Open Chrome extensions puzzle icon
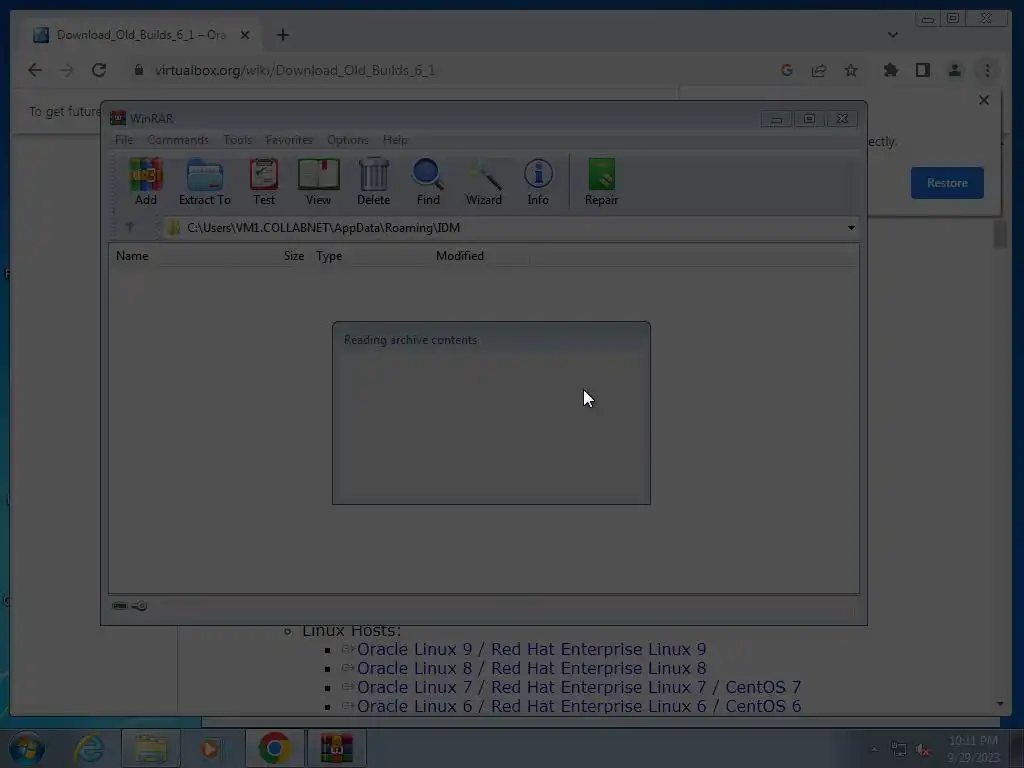This screenshot has height=768, width=1024. tap(890, 70)
